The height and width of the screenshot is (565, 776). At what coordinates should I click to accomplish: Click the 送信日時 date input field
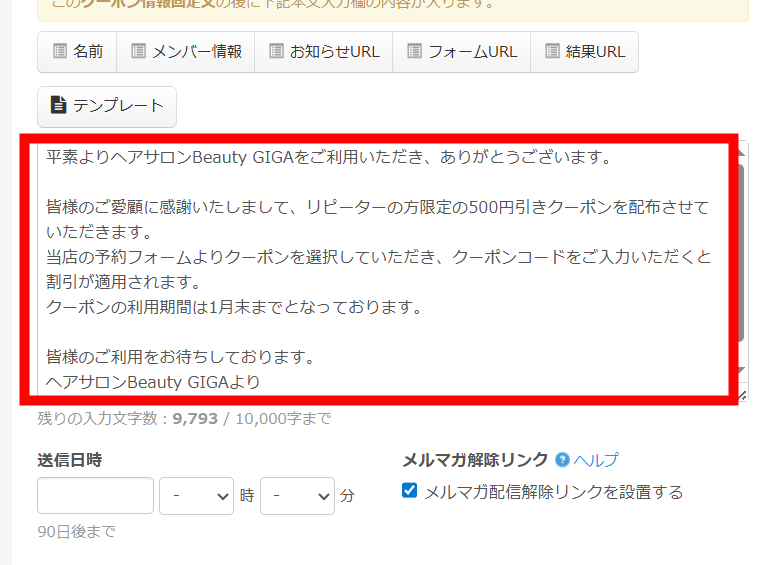pos(96,495)
